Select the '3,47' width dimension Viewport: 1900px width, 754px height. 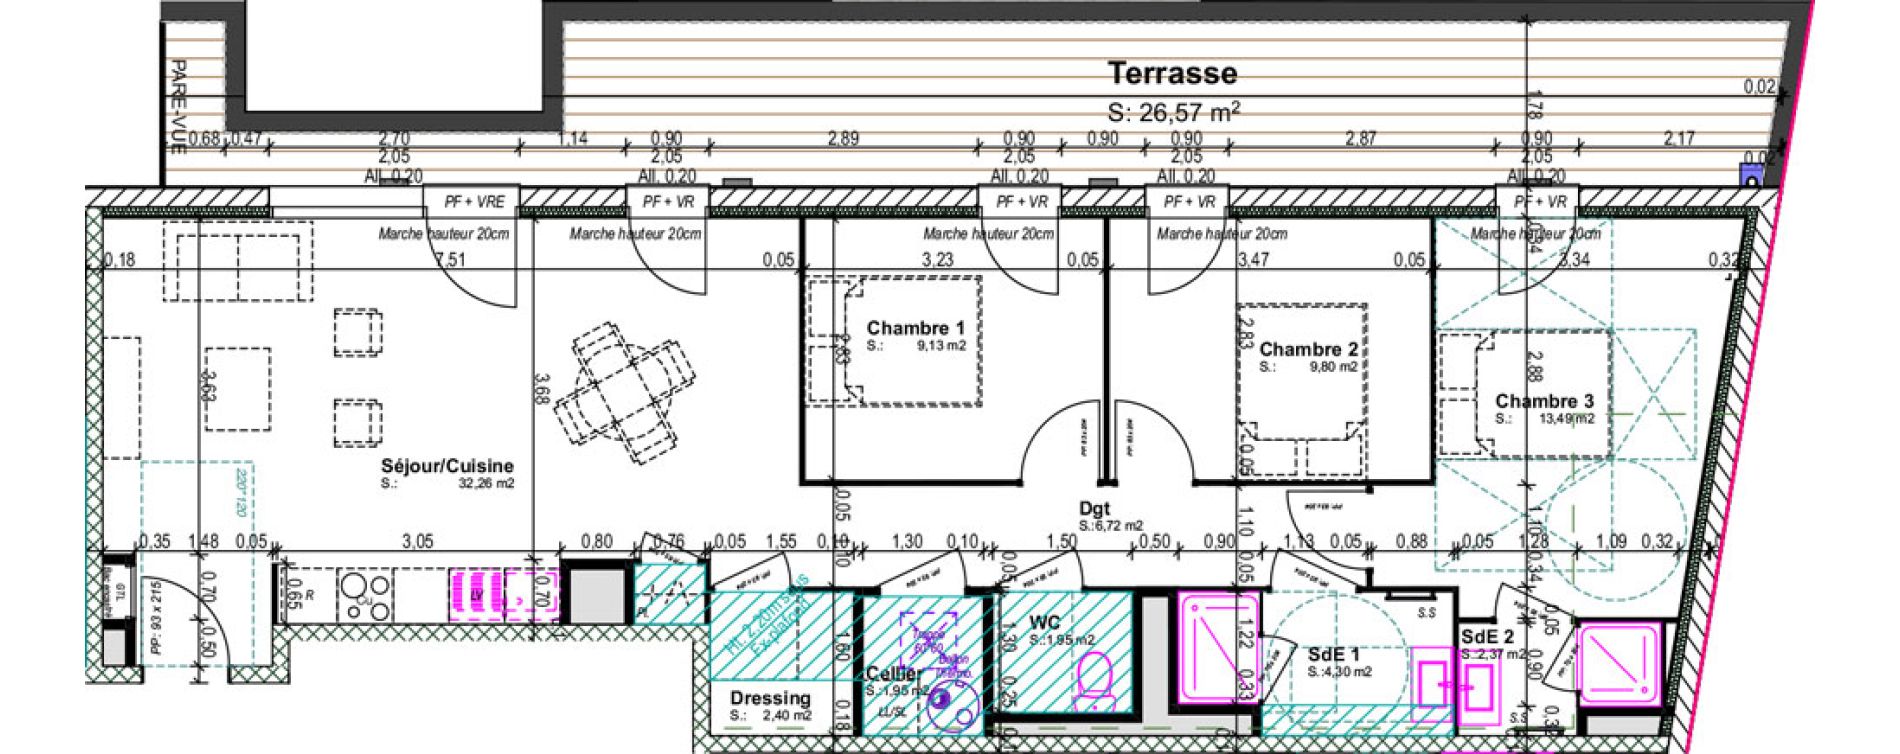[1252, 260]
